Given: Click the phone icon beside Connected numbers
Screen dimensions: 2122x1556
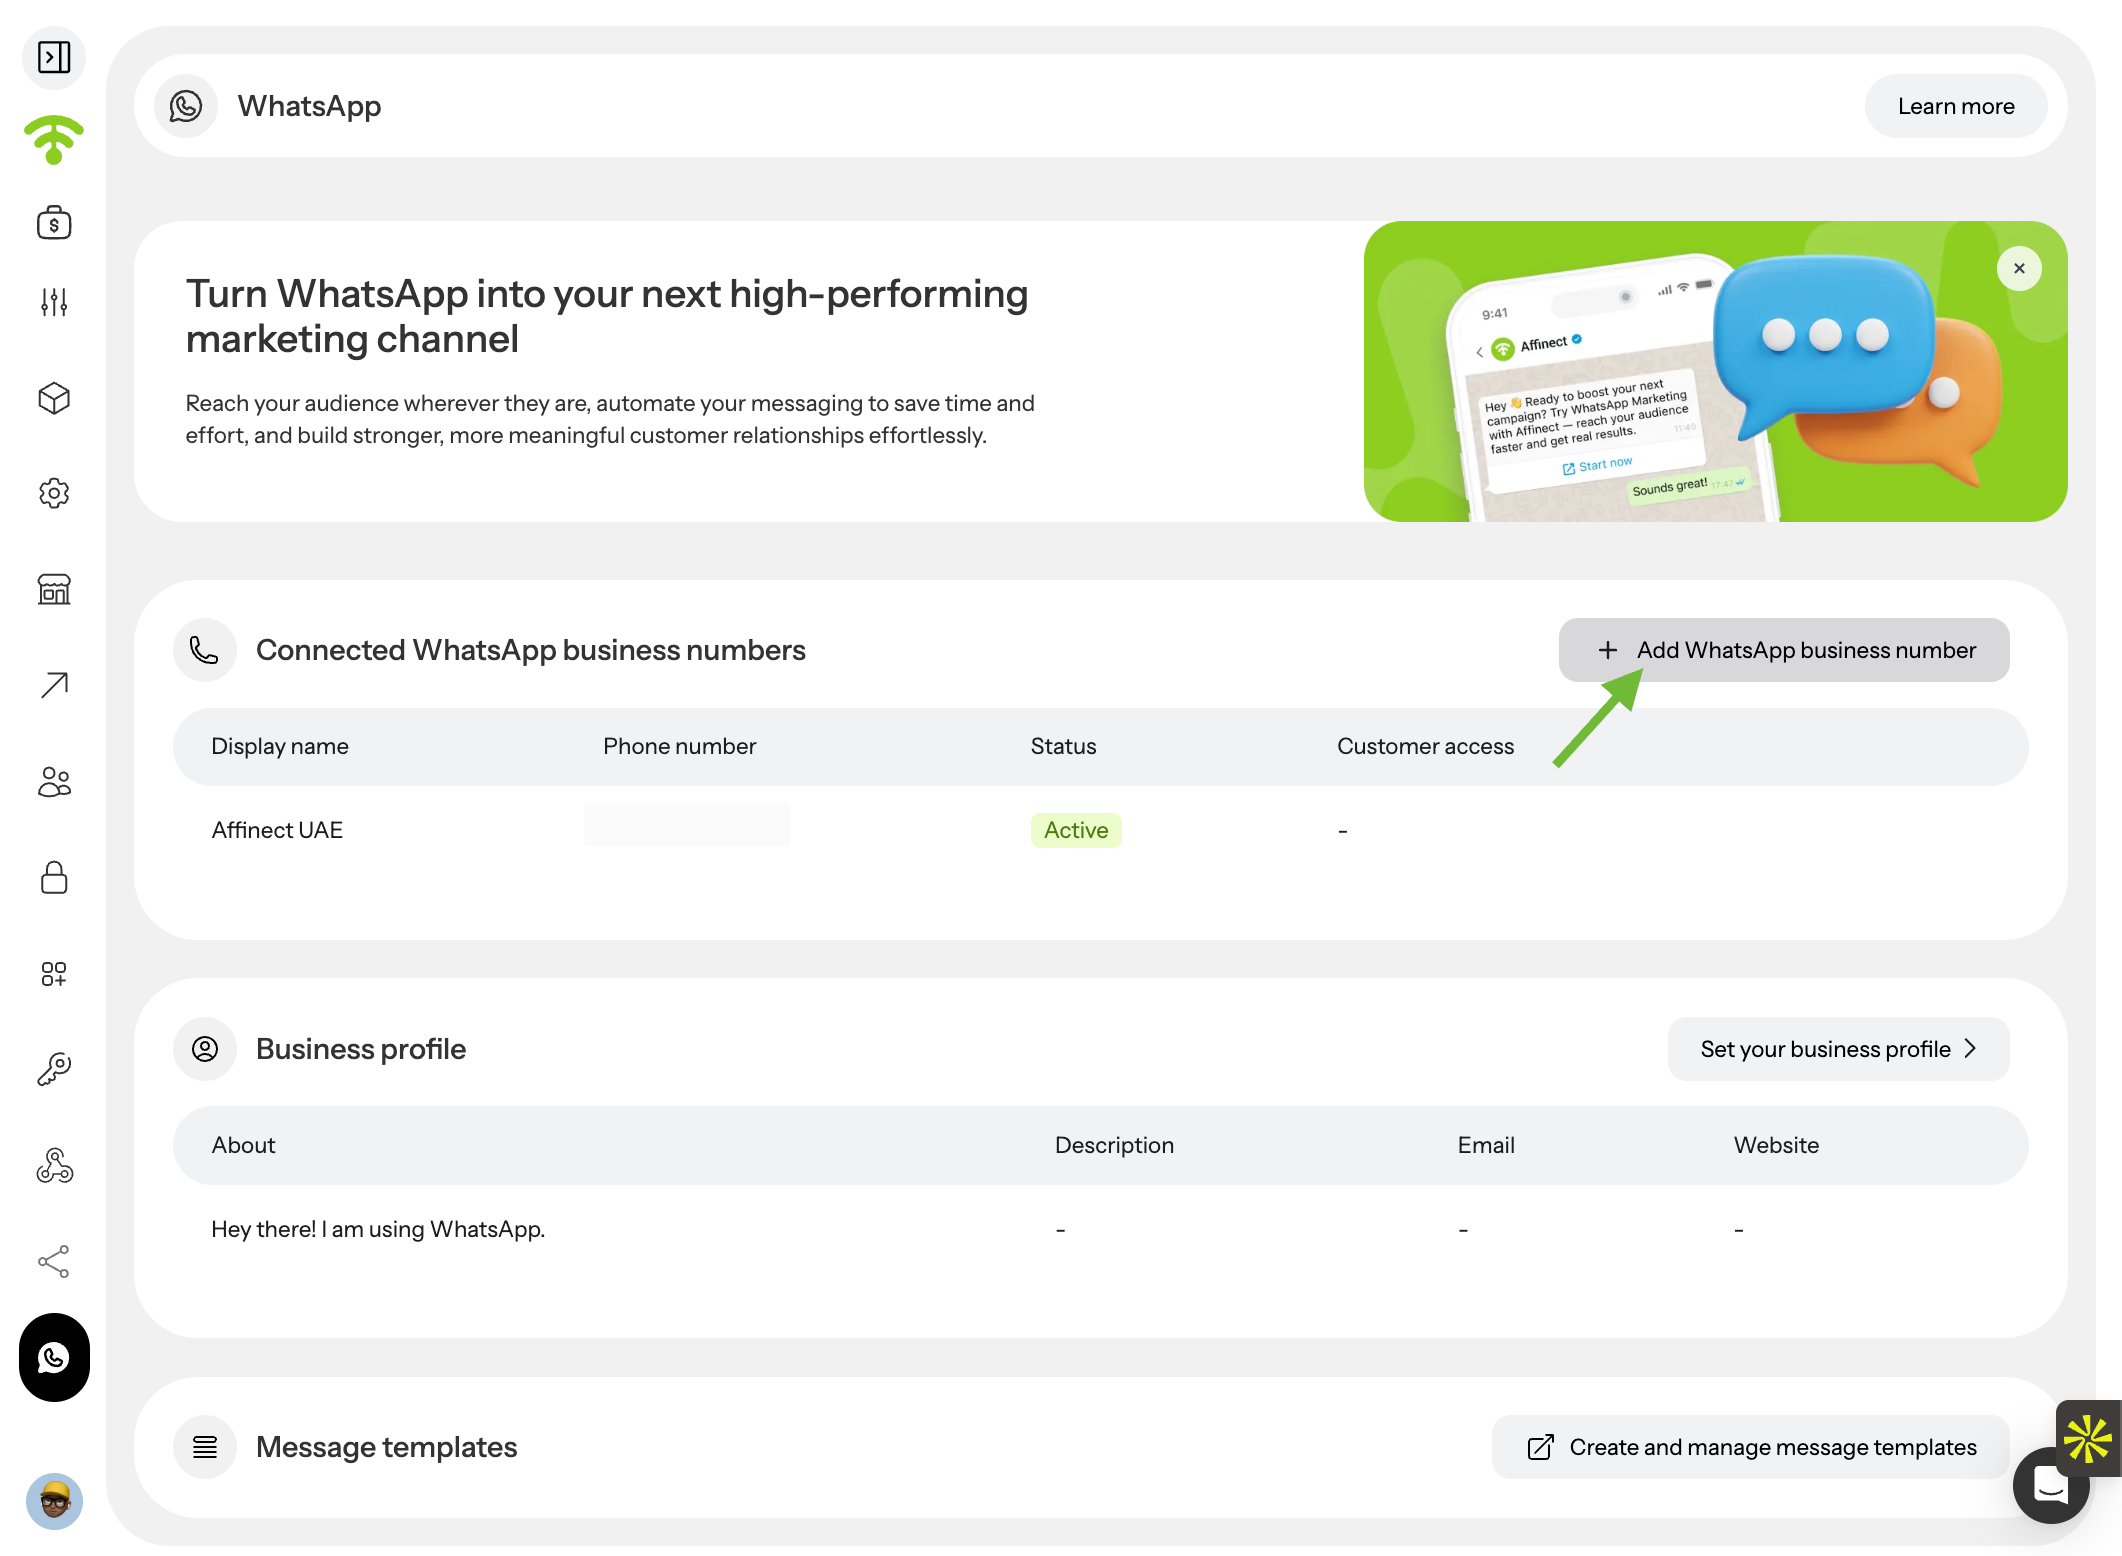Looking at the screenshot, I should point(205,650).
